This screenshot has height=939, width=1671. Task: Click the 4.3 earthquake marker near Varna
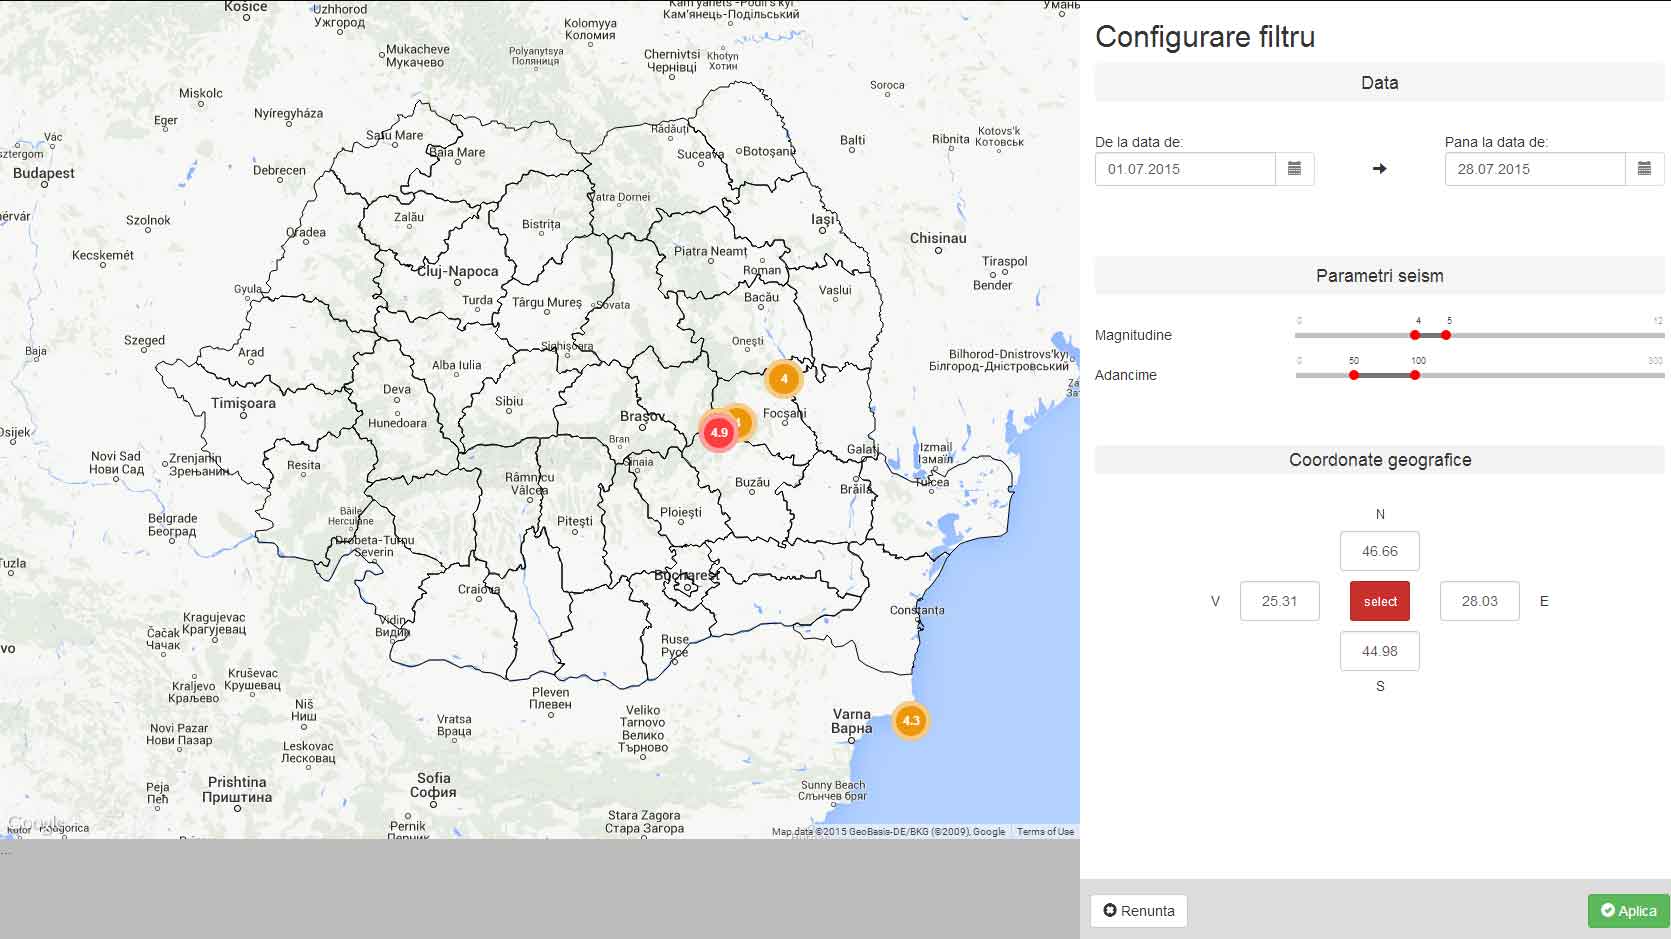(910, 720)
